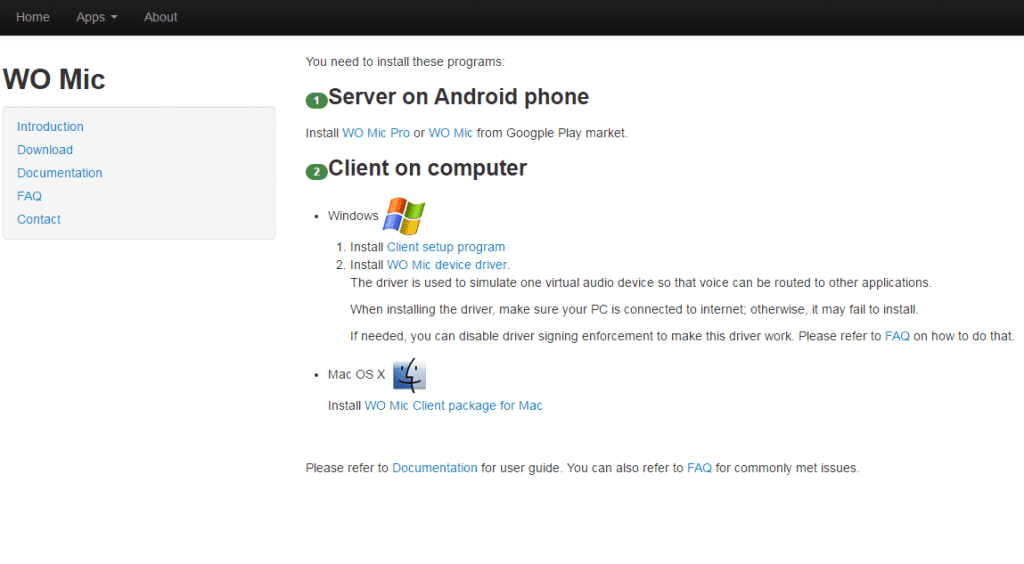The height and width of the screenshot is (564, 1024).
Task: Click the green number 2 badge
Action: (317, 172)
